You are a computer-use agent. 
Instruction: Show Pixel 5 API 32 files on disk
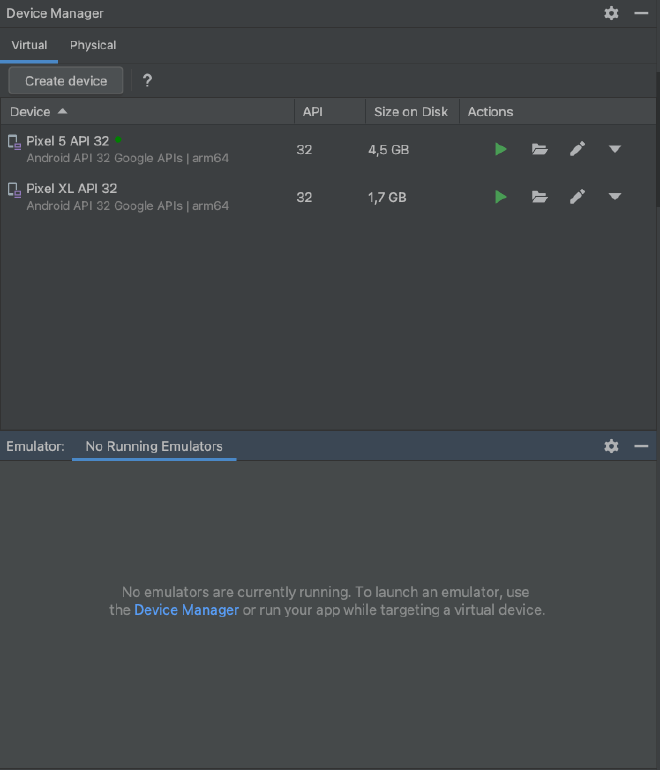(x=540, y=150)
